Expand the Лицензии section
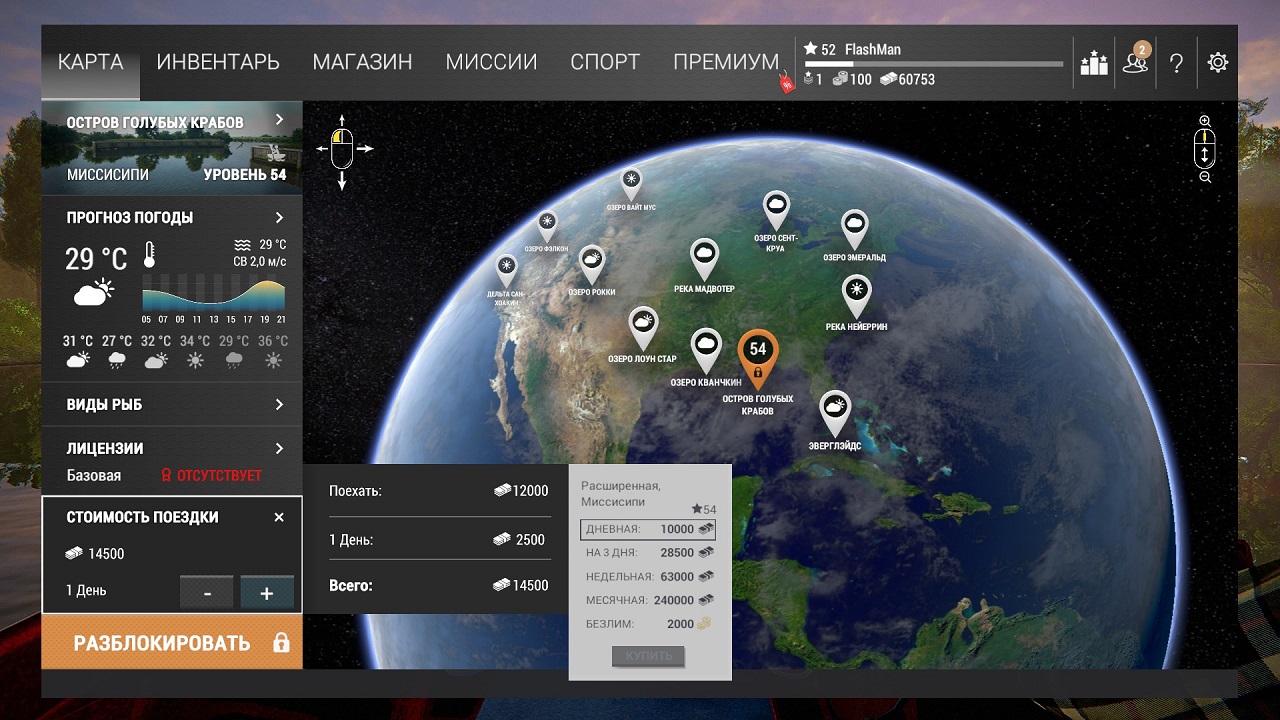This screenshot has width=1280, height=720. (x=279, y=448)
